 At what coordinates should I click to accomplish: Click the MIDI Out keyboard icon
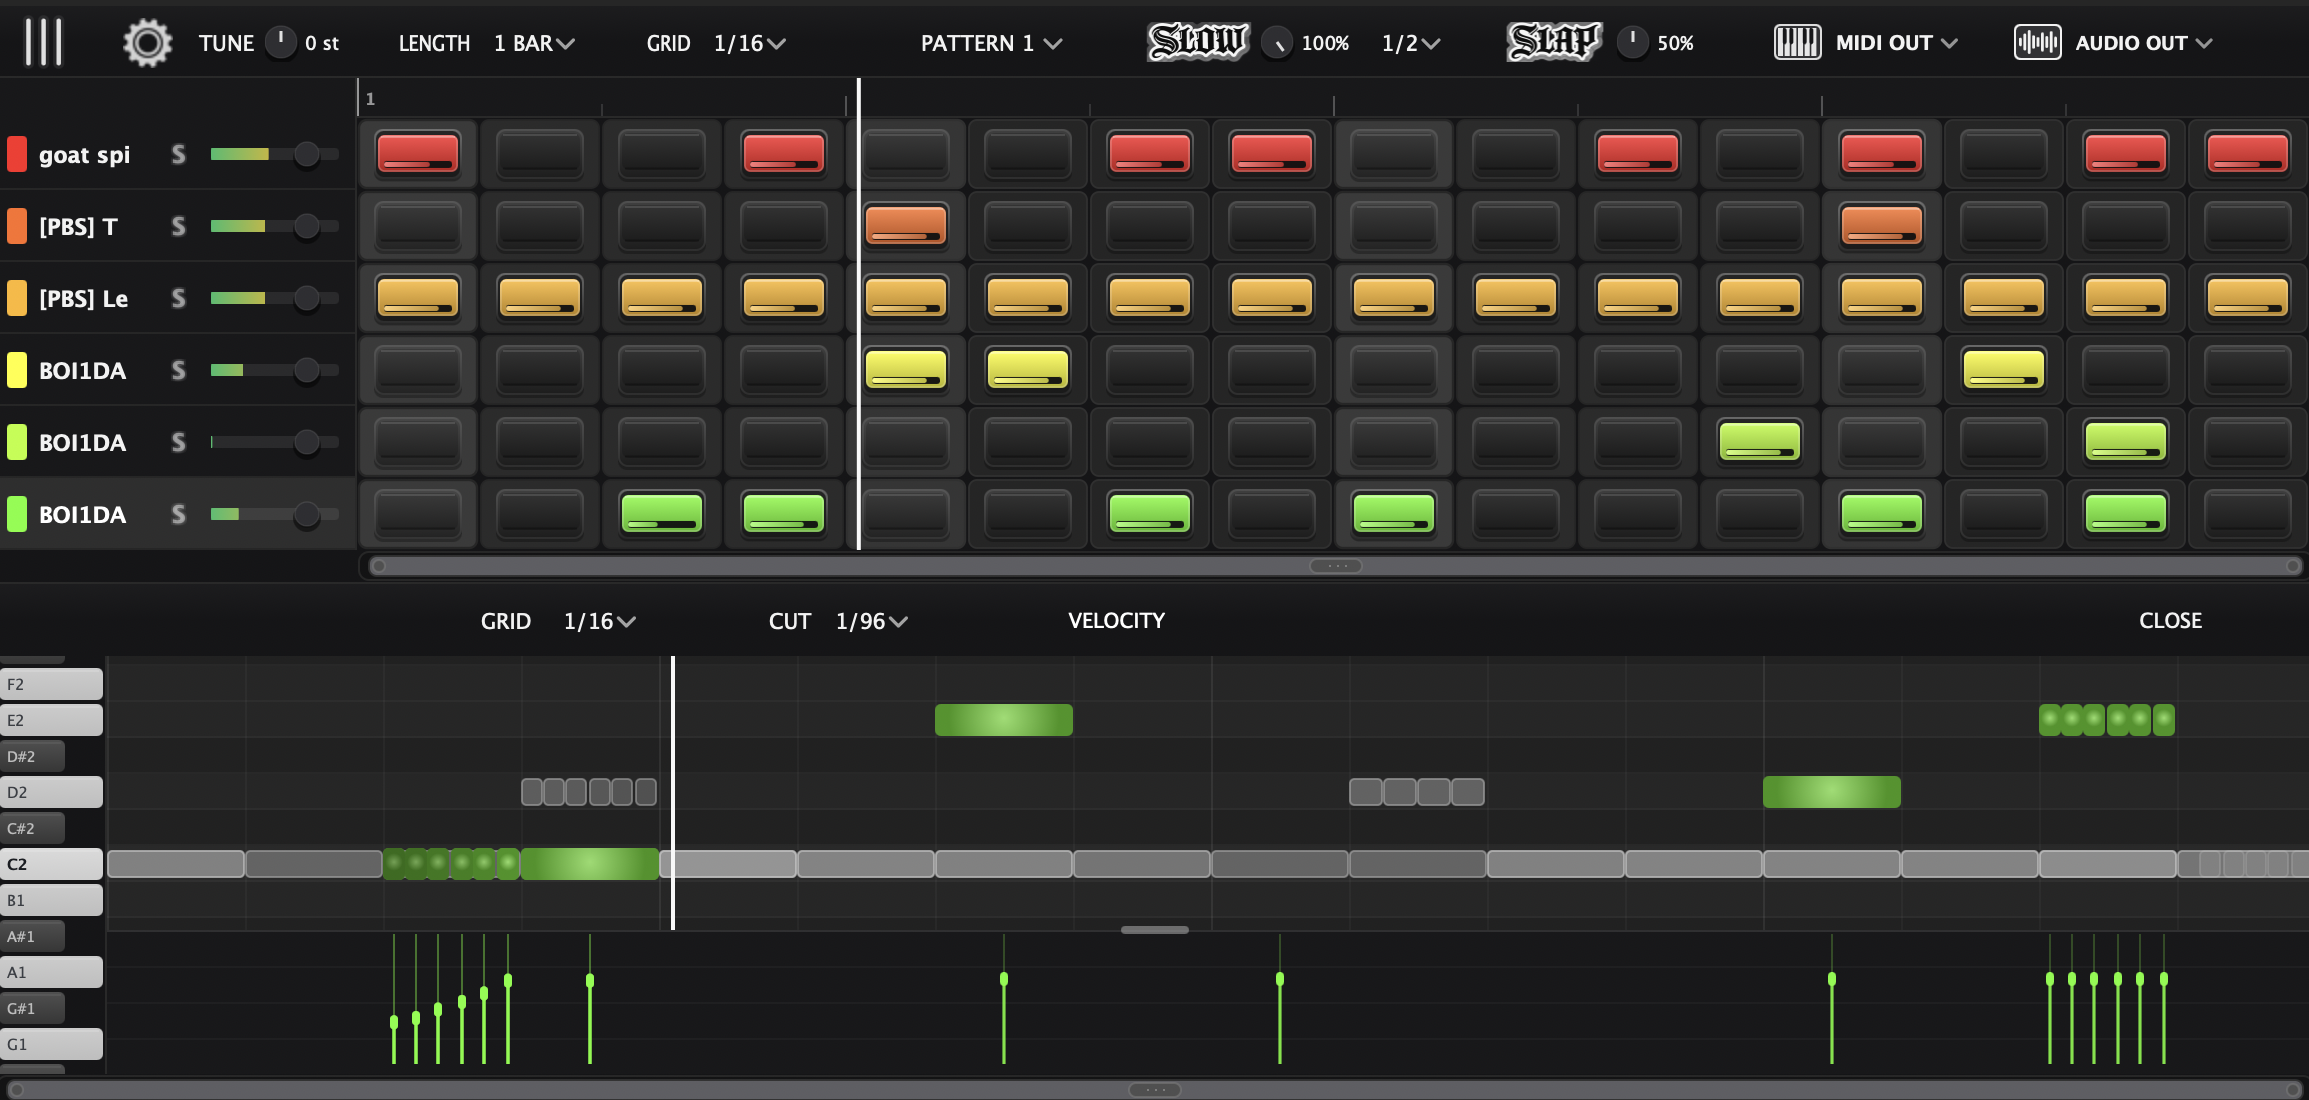1797,42
